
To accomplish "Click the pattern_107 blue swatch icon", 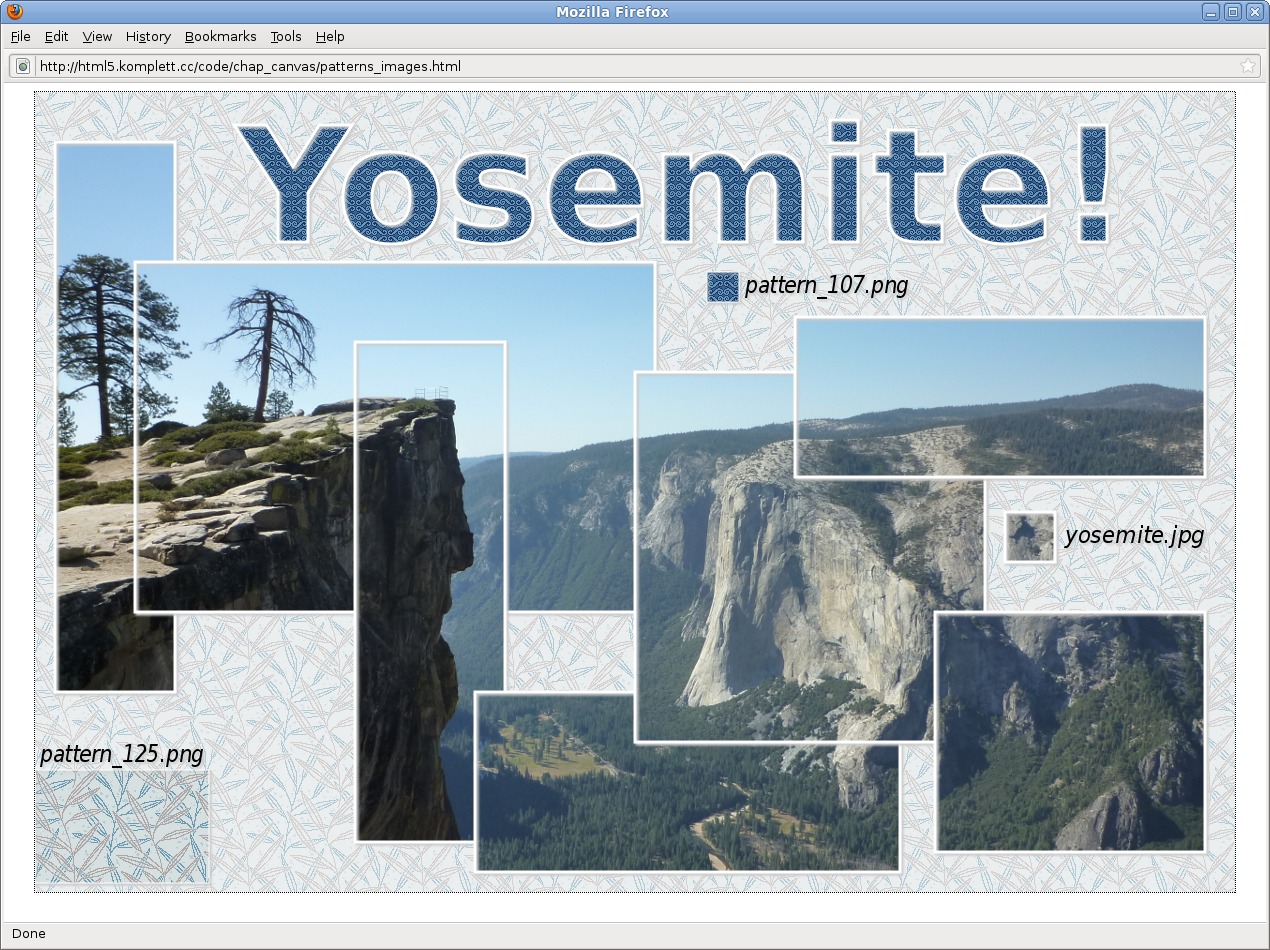I will point(722,287).
